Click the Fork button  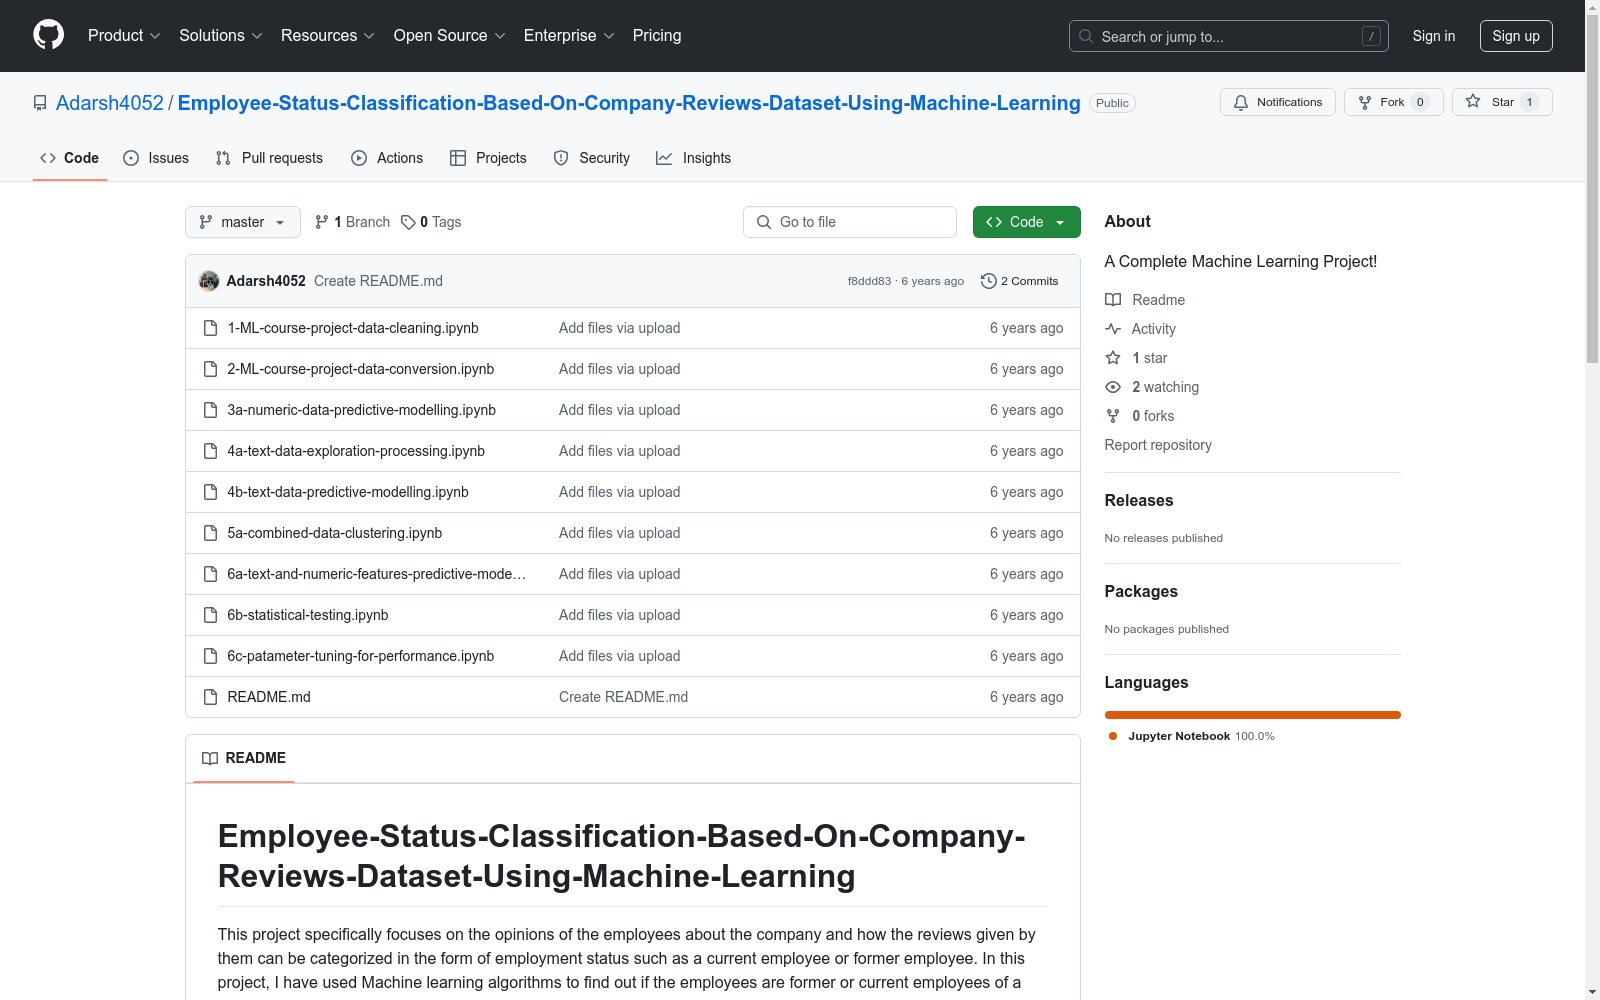1393,102
